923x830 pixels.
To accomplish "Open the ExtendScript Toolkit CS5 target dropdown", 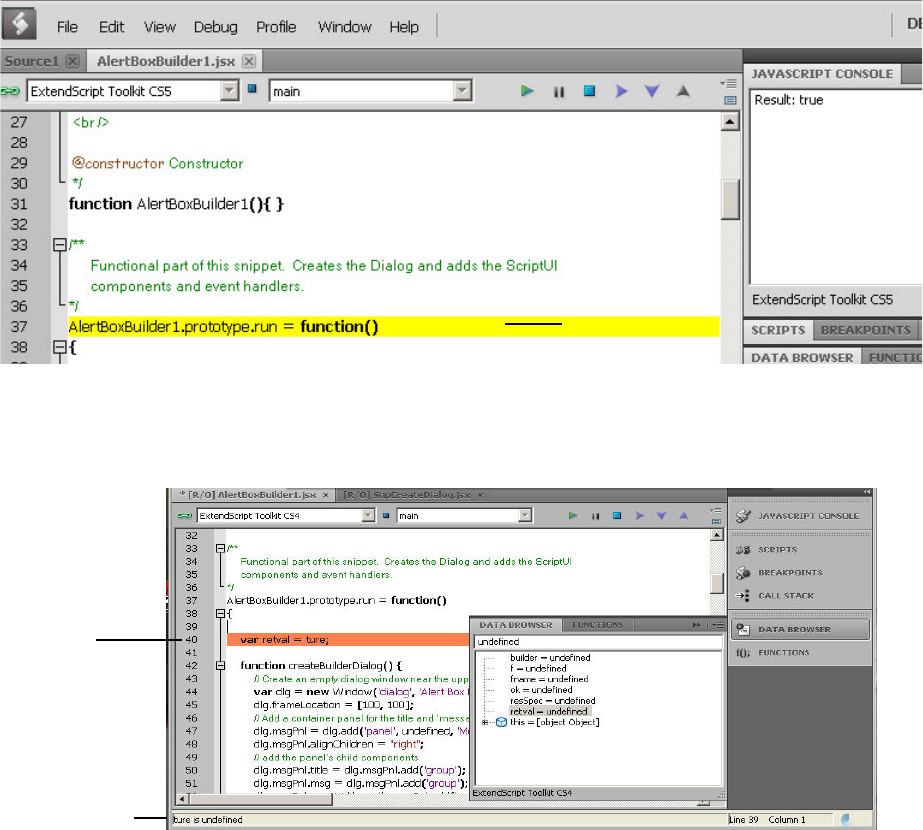I will [x=229, y=91].
